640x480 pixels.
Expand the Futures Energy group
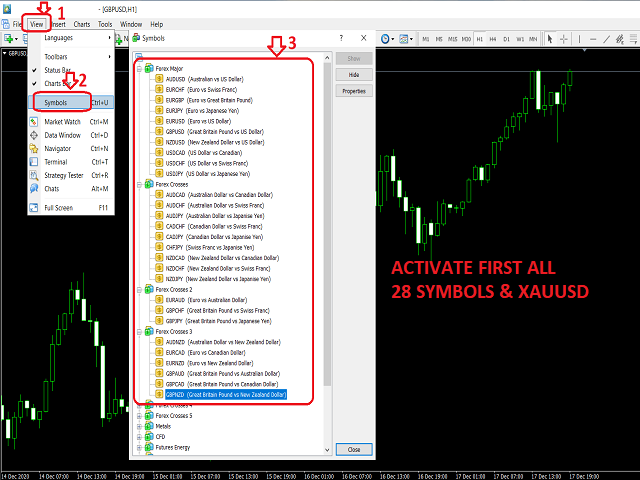click(x=139, y=447)
